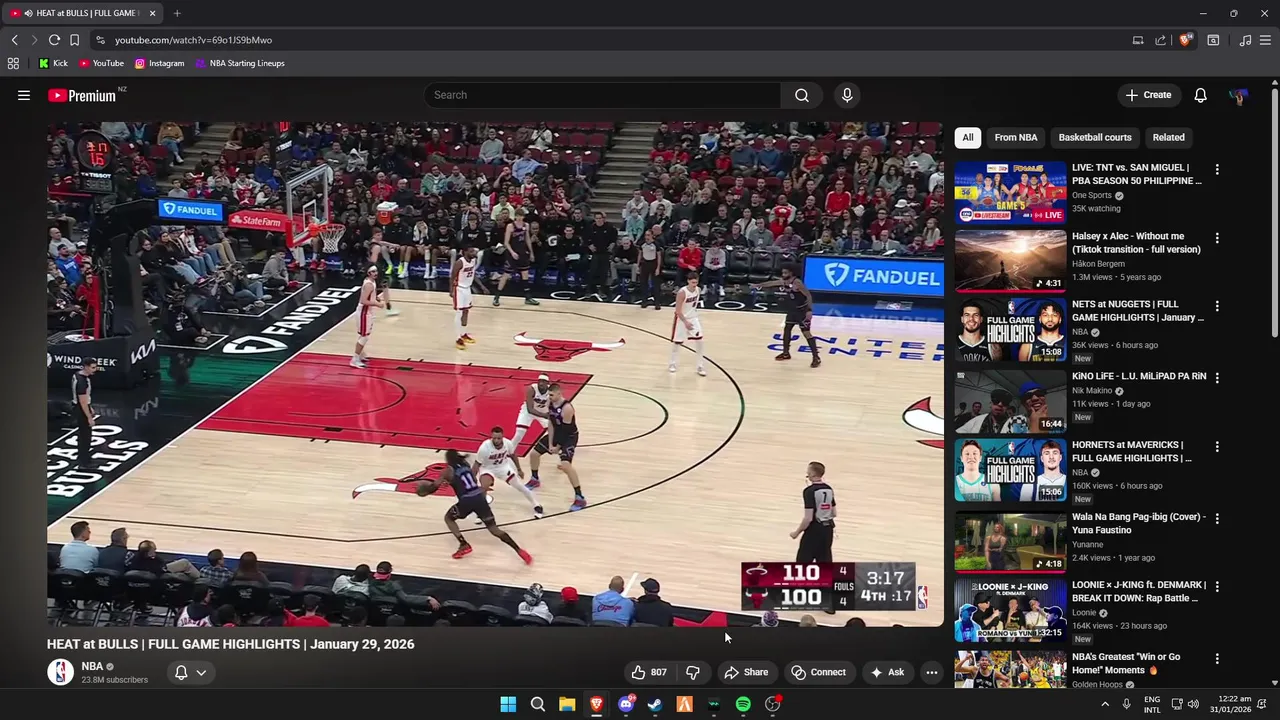Viewport: 1280px width, 720px height.
Task: Click the video player to pause
Action: 495,374
